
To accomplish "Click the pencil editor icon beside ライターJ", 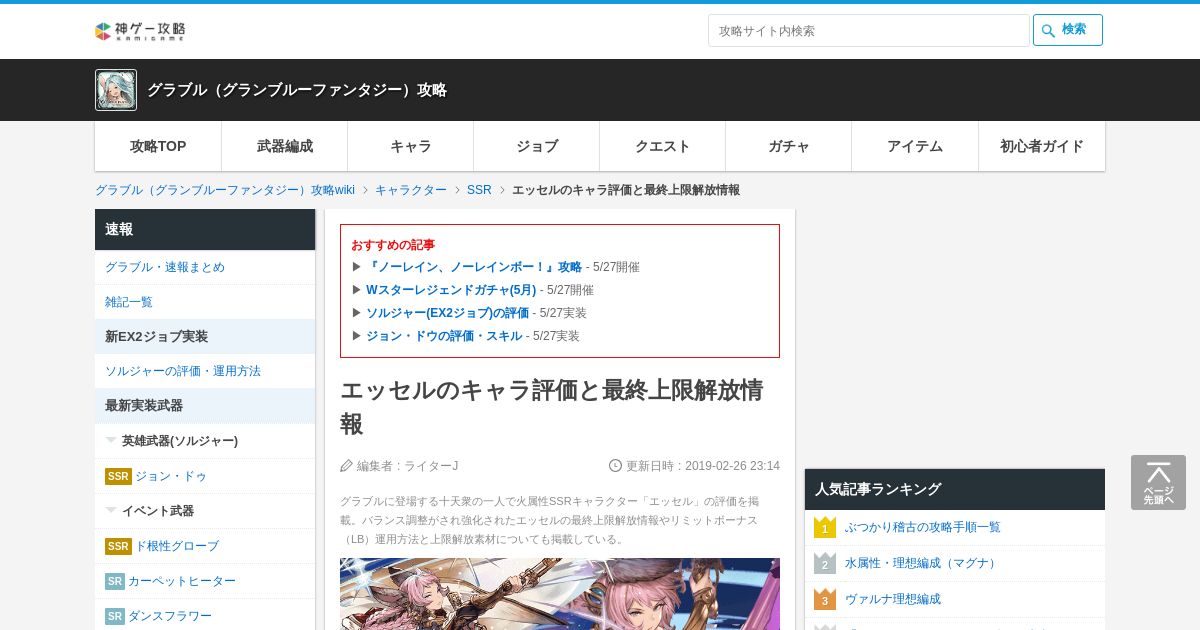I will click(x=346, y=466).
